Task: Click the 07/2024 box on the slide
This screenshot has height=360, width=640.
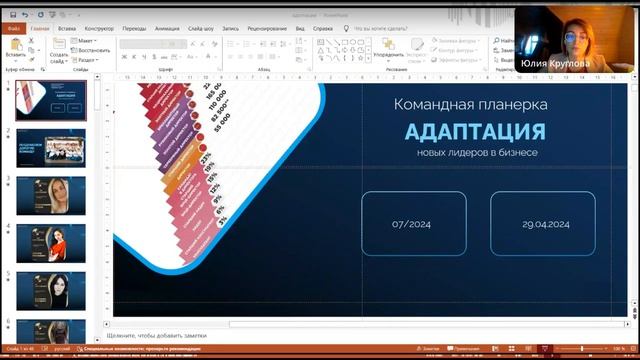Action: pyautogui.click(x=414, y=224)
